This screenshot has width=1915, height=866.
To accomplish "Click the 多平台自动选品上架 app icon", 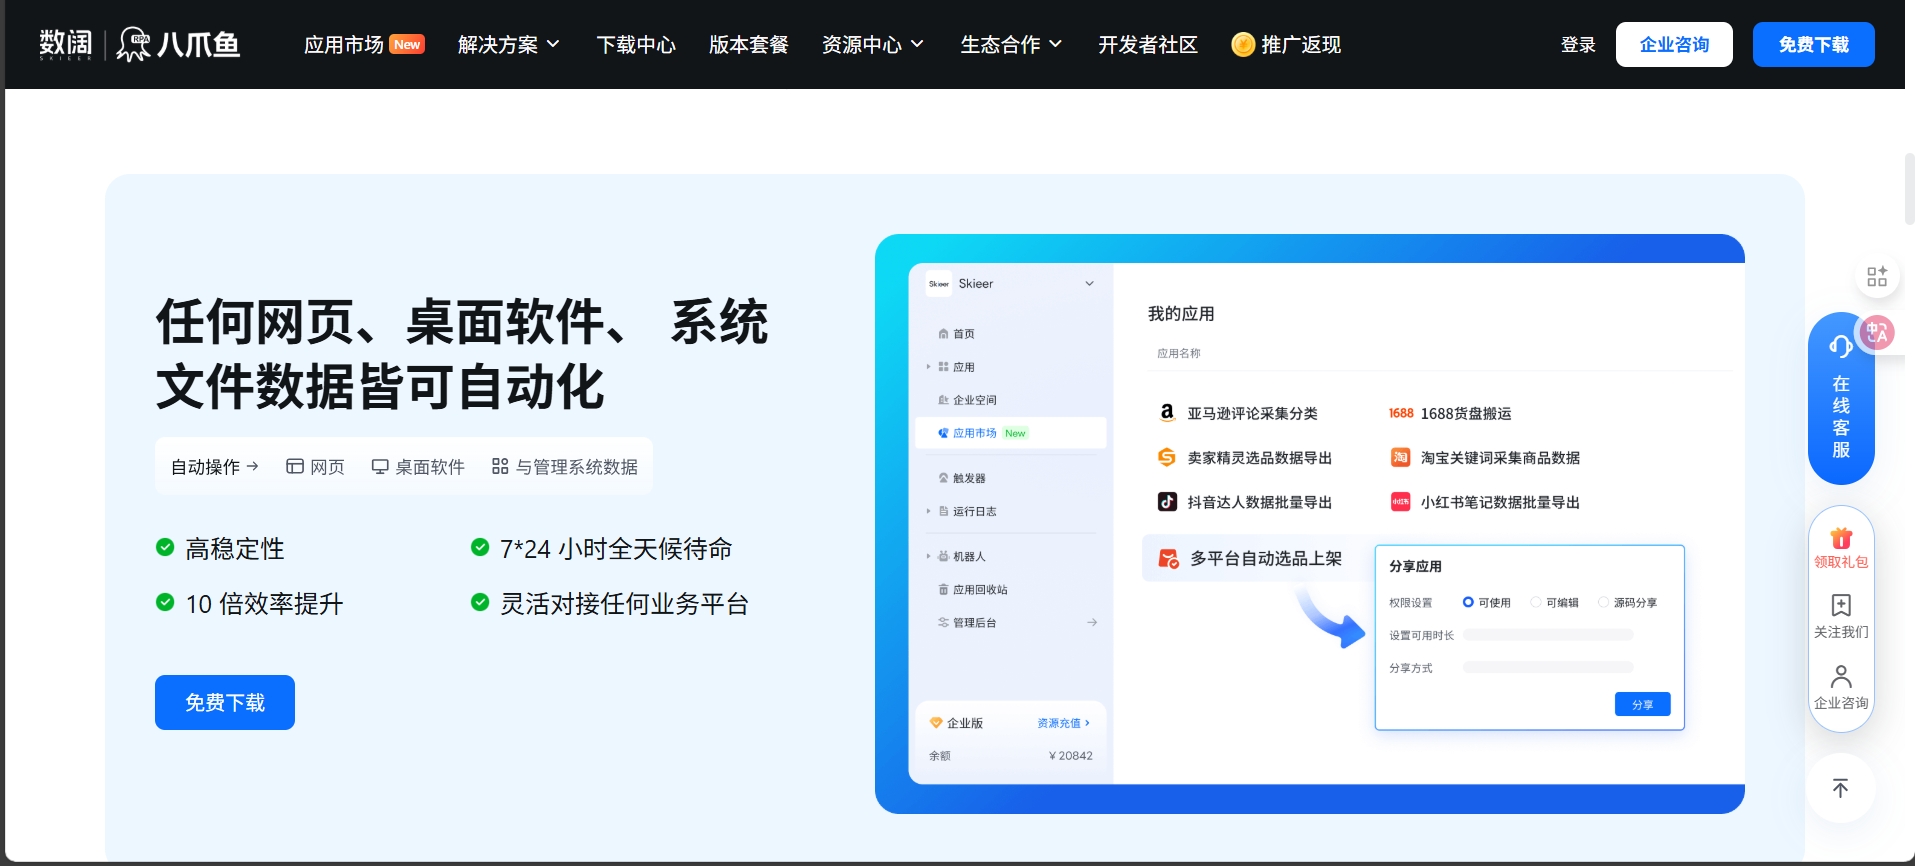I will [1168, 558].
